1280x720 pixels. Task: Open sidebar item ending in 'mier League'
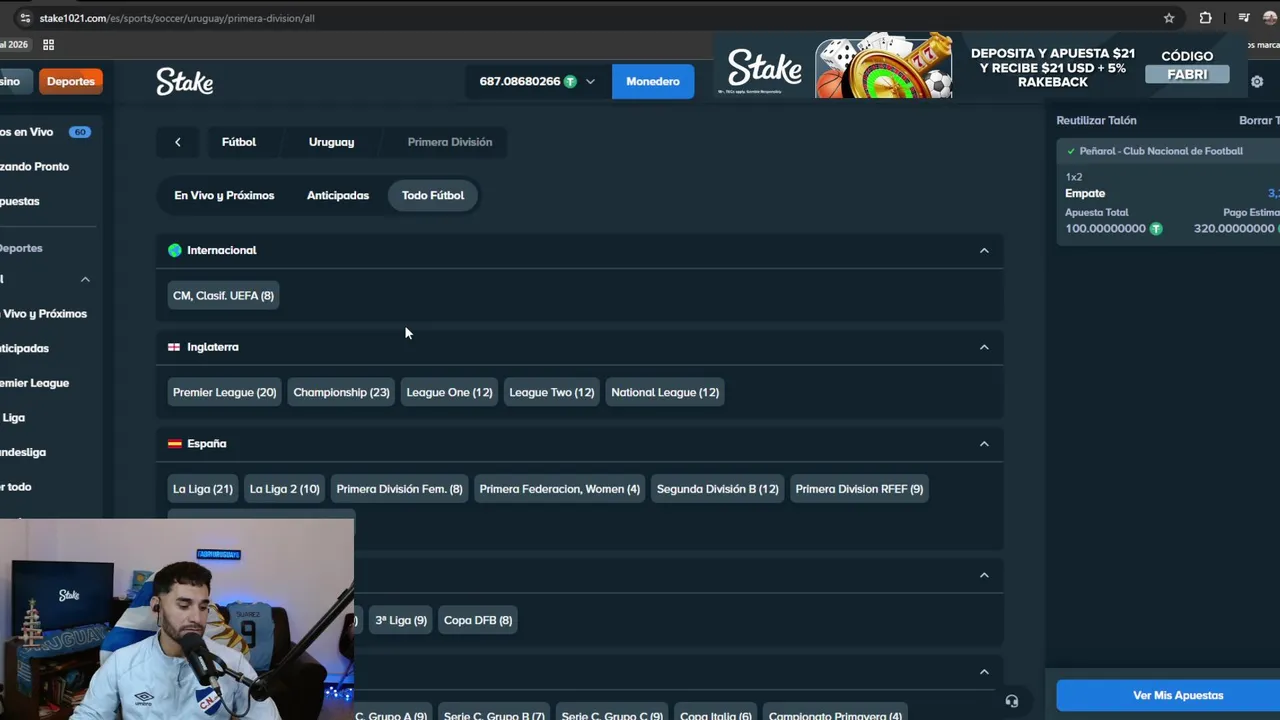pos(34,383)
